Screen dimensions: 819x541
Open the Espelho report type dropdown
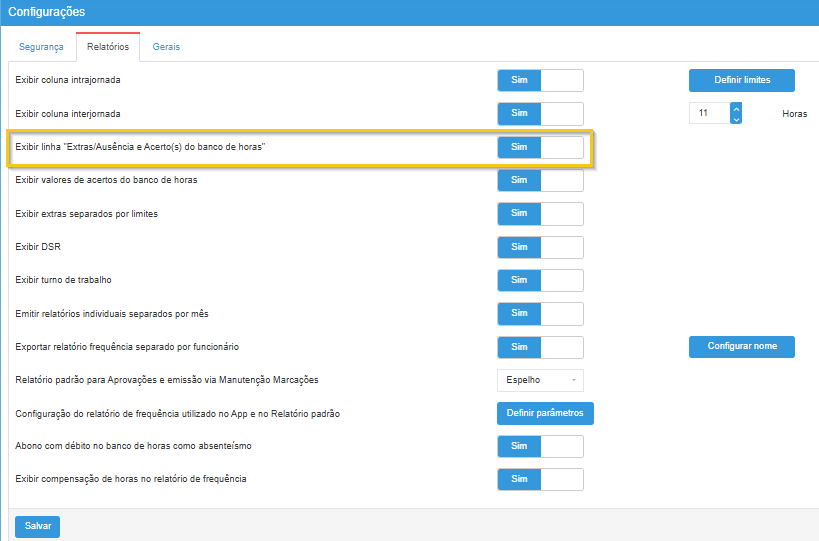tap(540, 380)
